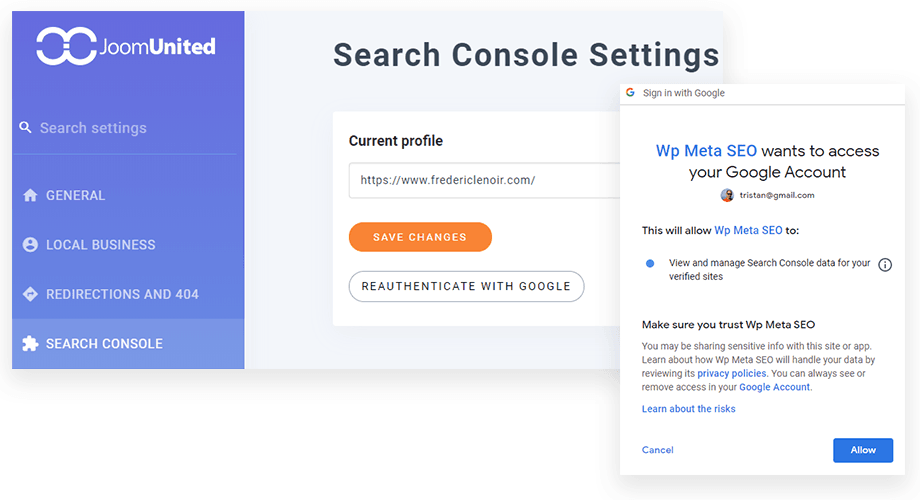The image size is (920, 500).
Task: Open the Local Business tab
Action: (x=100, y=244)
